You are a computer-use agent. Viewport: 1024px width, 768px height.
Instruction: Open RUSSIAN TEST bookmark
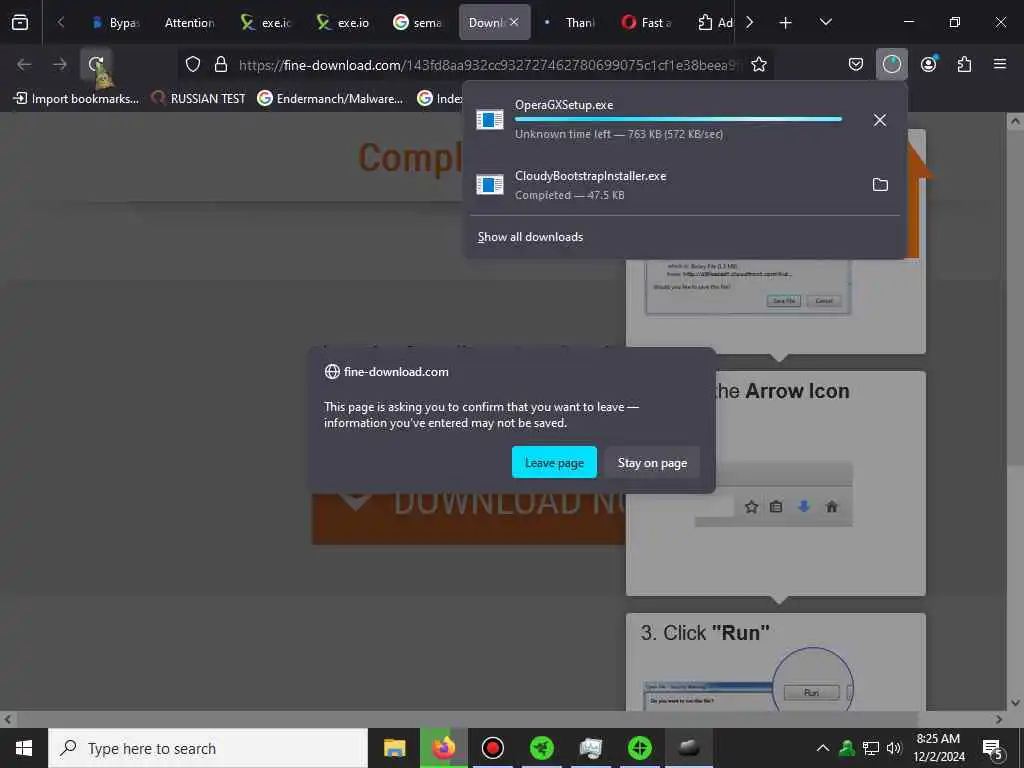coord(199,99)
